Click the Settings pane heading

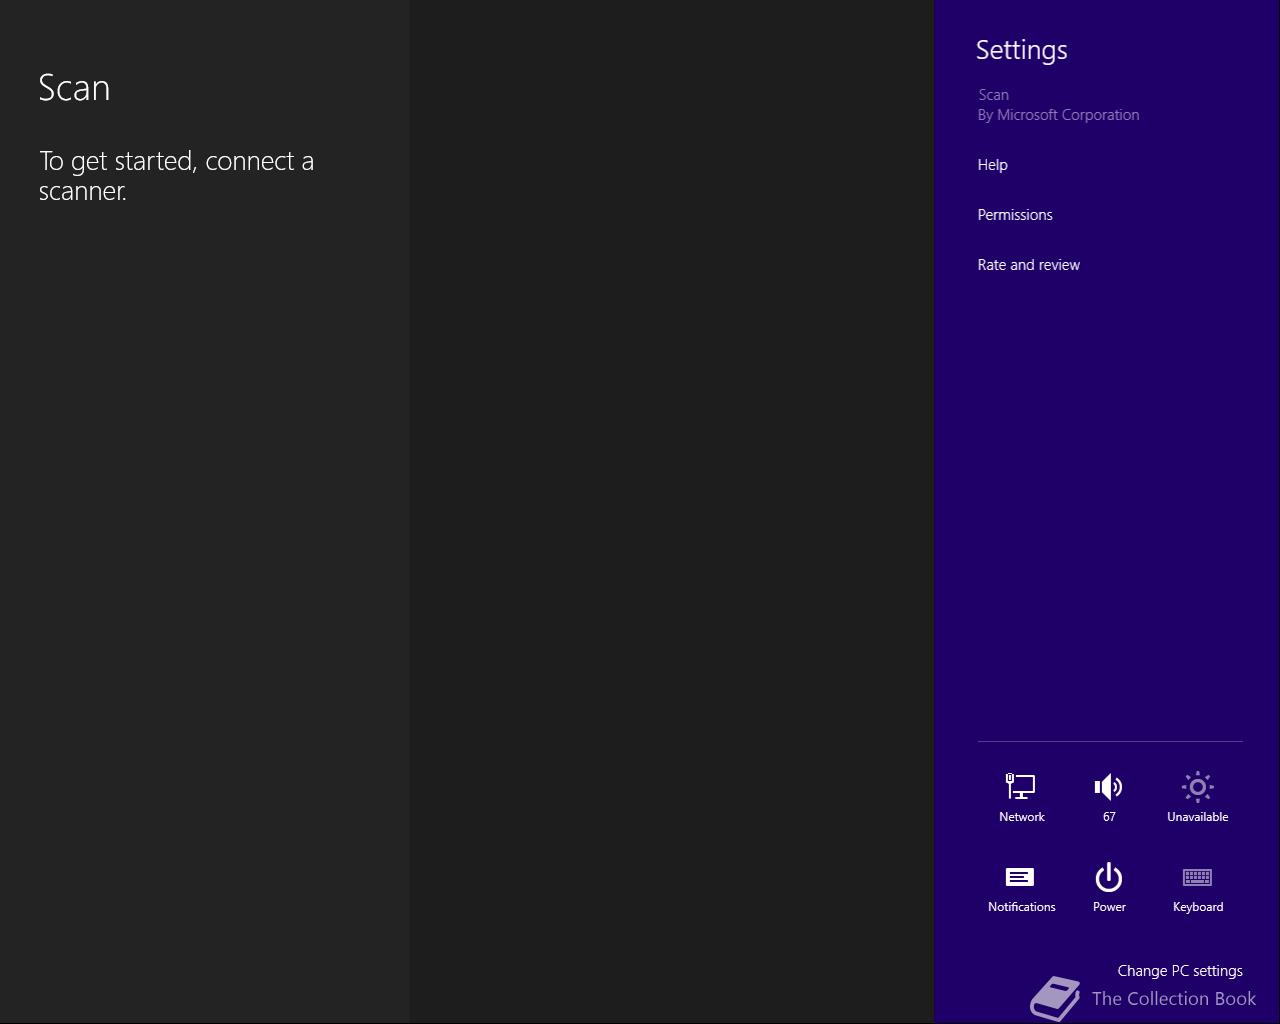pyautogui.click(x=1021, y=50)
